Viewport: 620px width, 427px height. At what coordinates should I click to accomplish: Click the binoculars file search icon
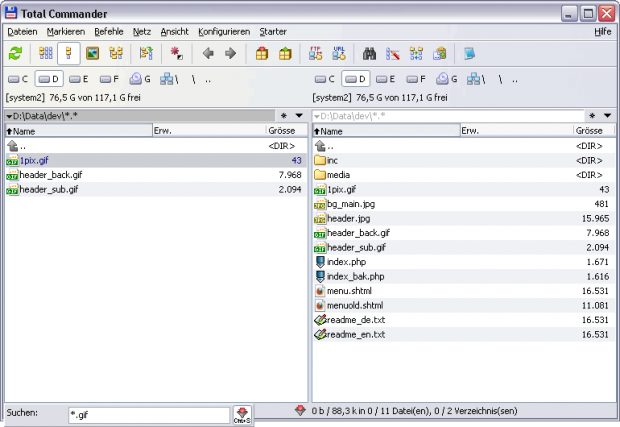pyautogui.click(x=369, y=53)
